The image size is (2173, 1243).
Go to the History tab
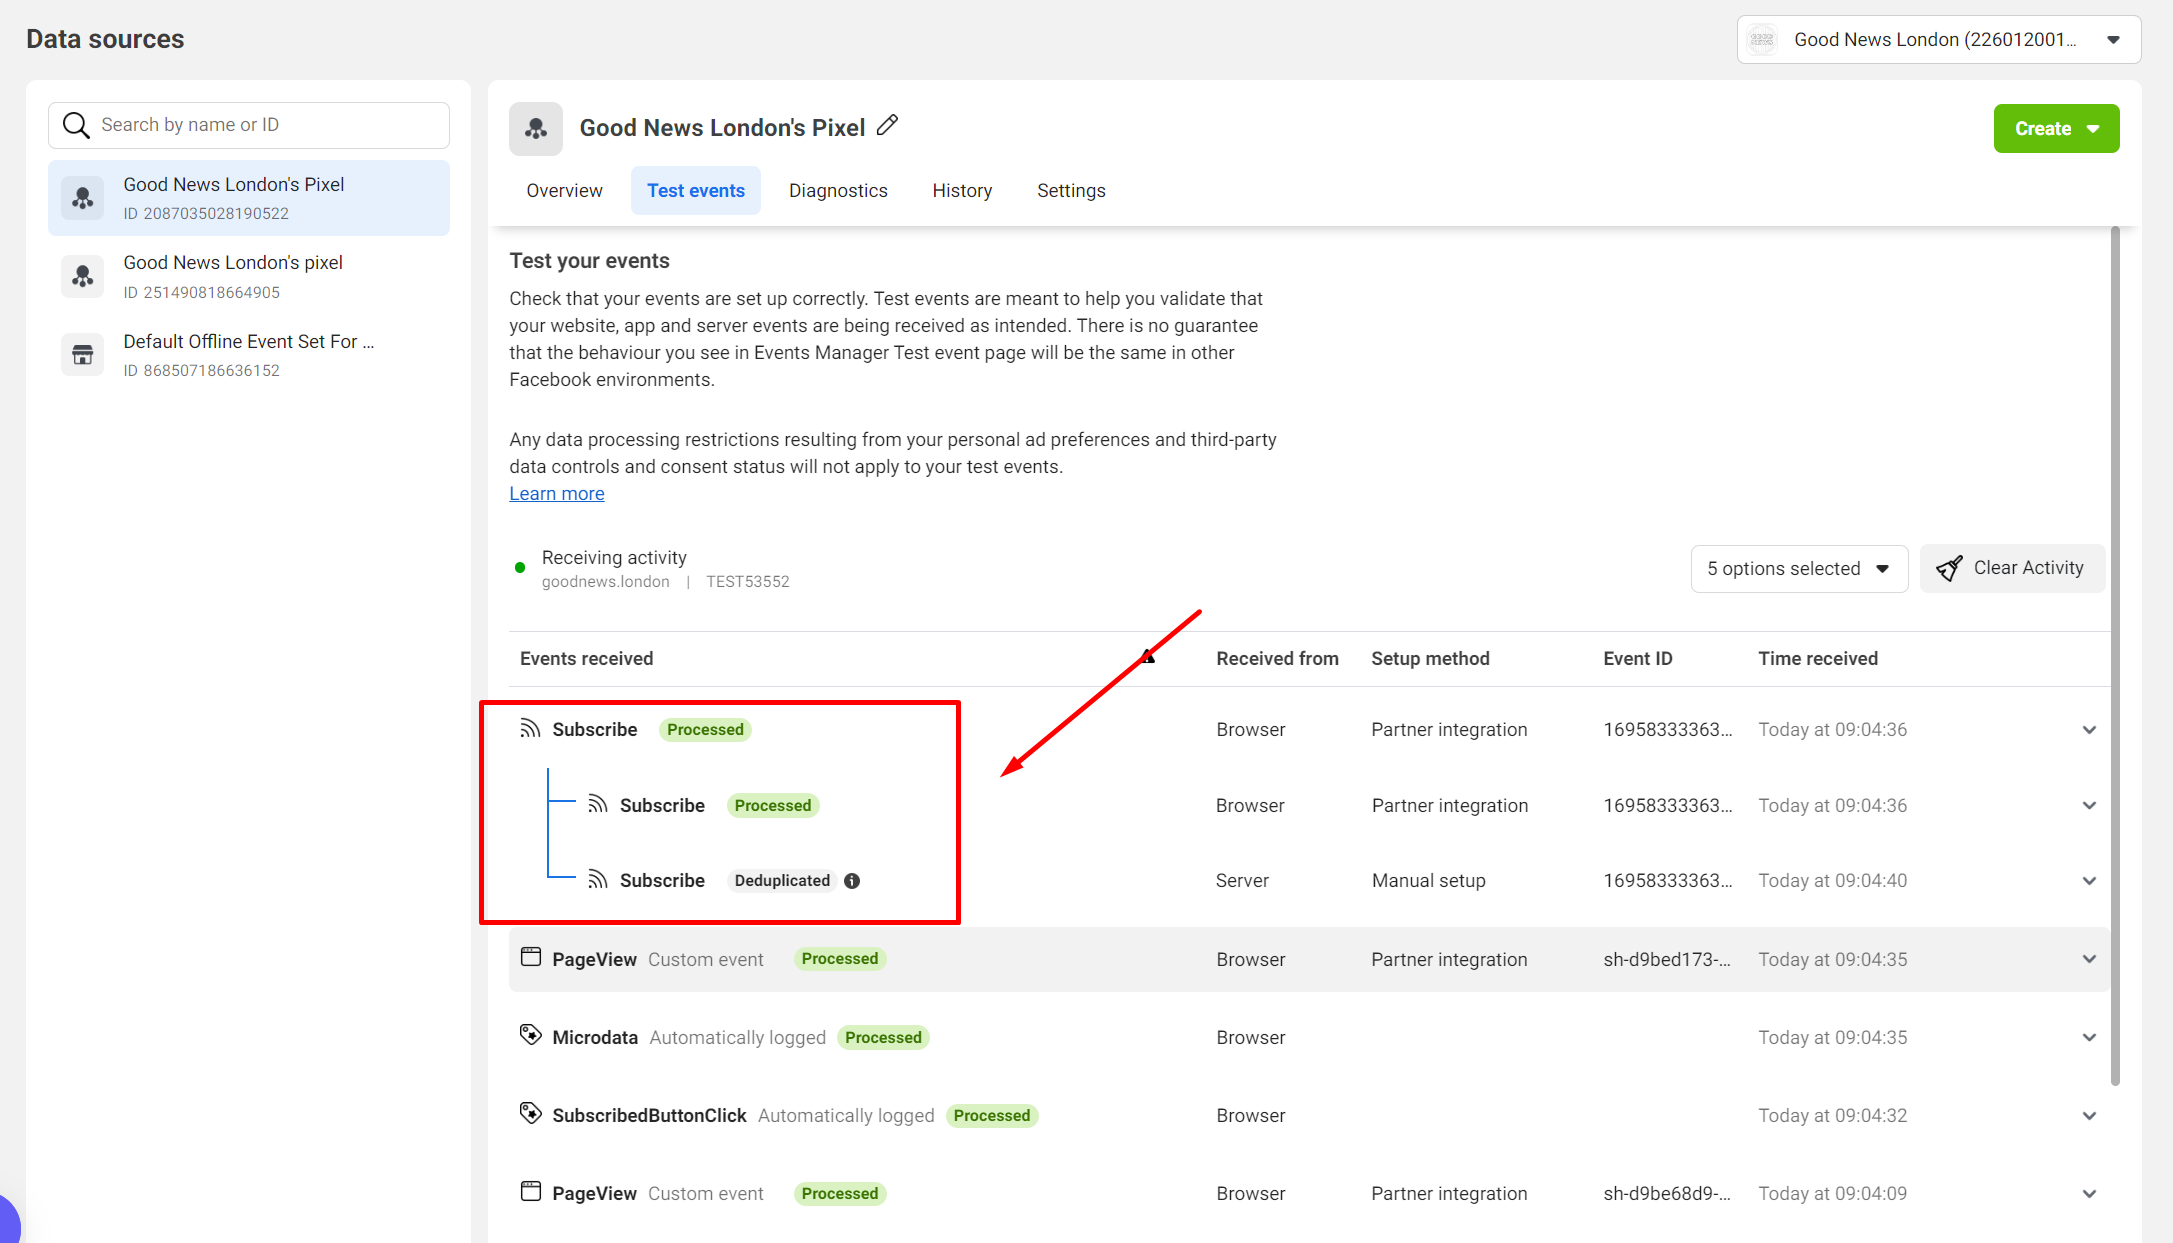[962, 190]
